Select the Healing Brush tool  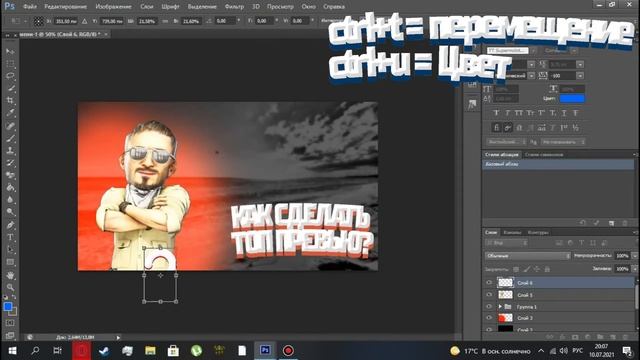[10, 126]
